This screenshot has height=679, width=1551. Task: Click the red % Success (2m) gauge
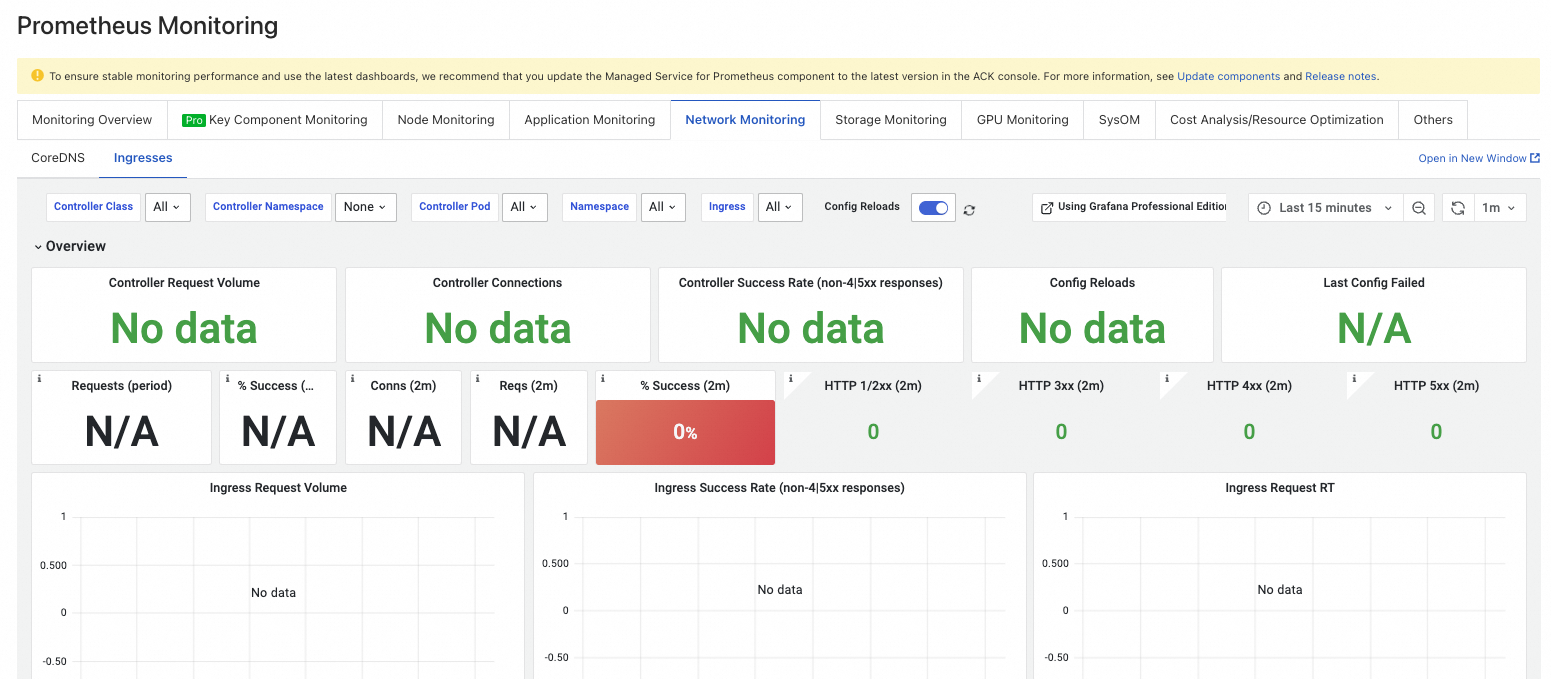pos(685,432)
